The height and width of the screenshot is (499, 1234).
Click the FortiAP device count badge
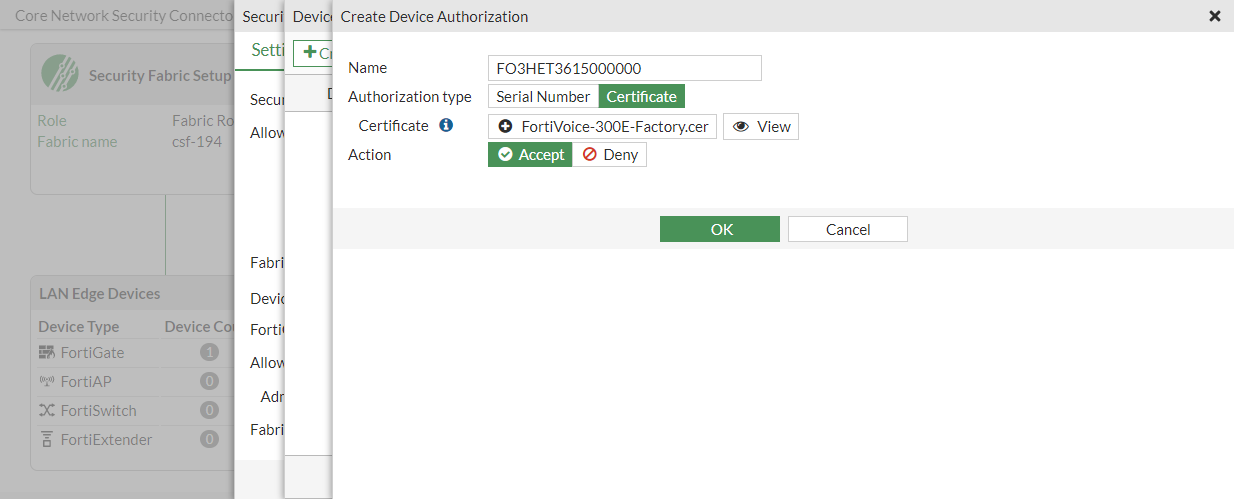pyautogui.click(x=209, y=381)
